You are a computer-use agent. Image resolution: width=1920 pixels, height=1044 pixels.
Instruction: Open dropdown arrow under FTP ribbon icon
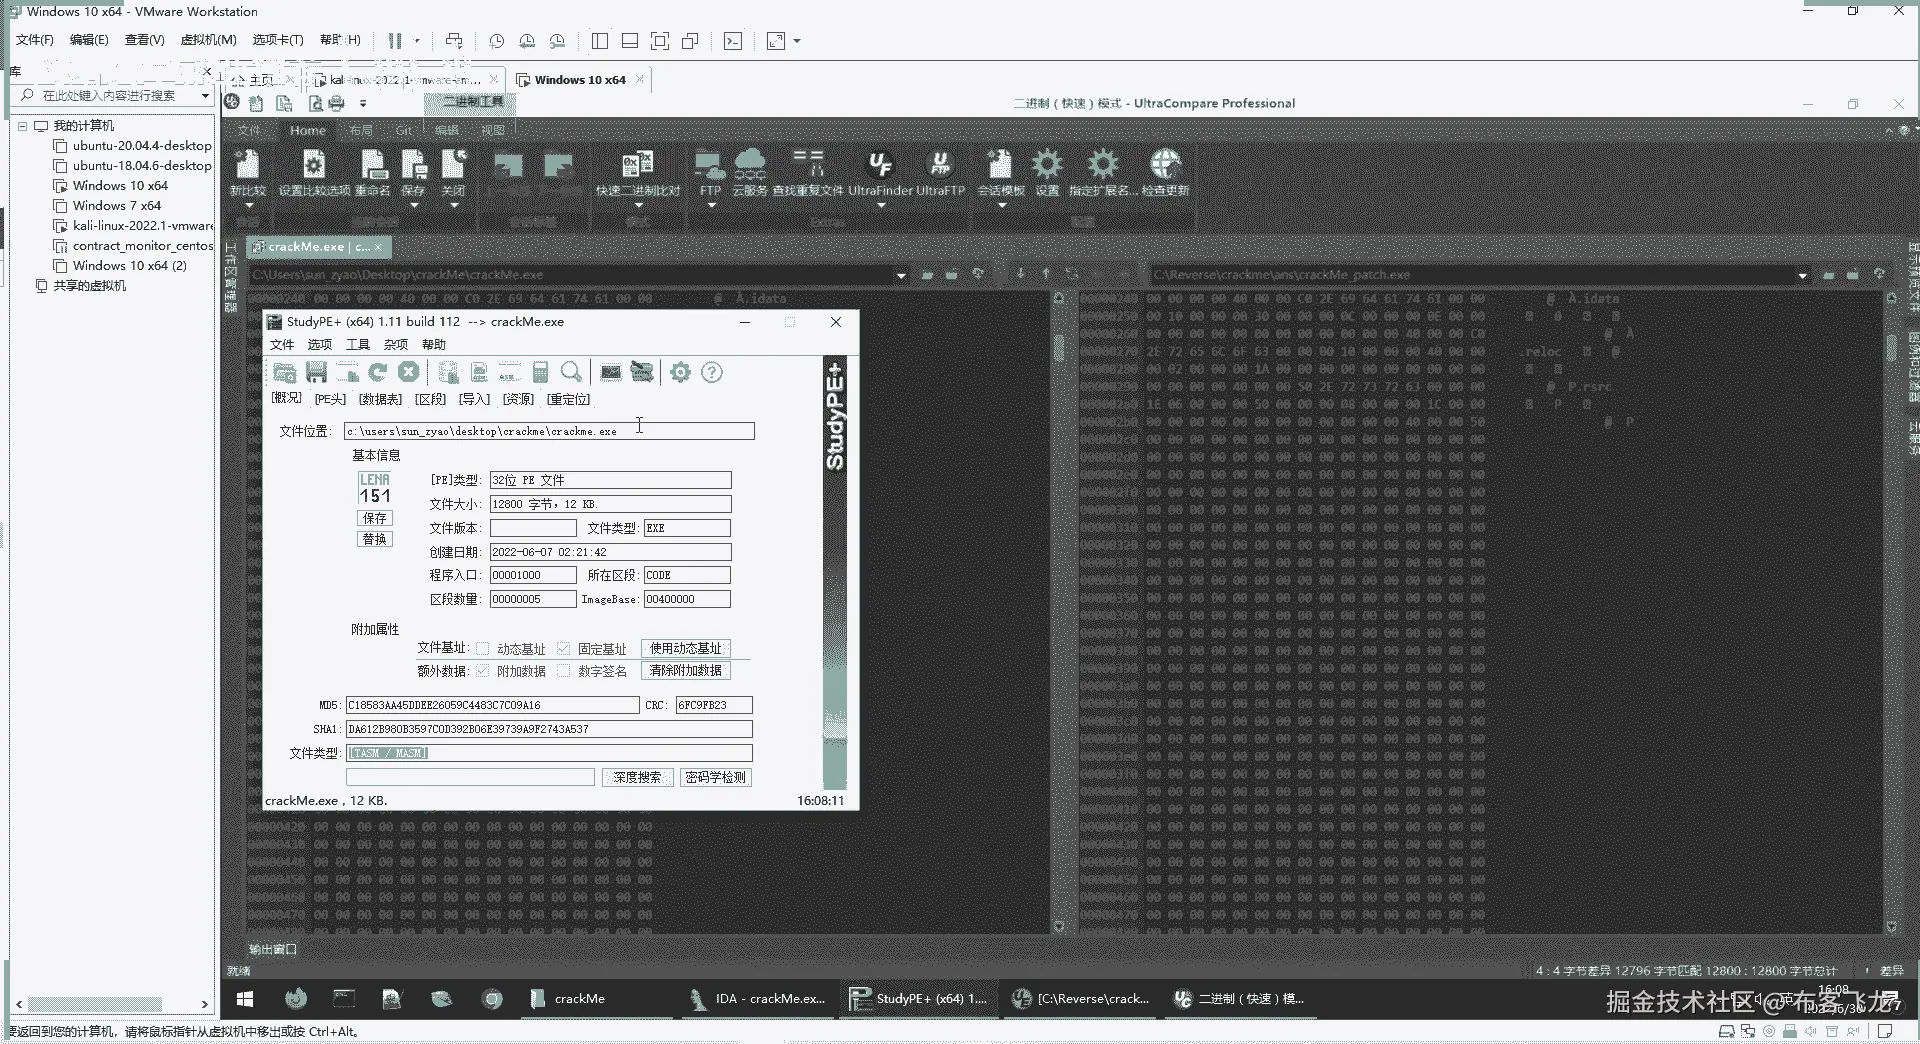[x=711, y=206]
